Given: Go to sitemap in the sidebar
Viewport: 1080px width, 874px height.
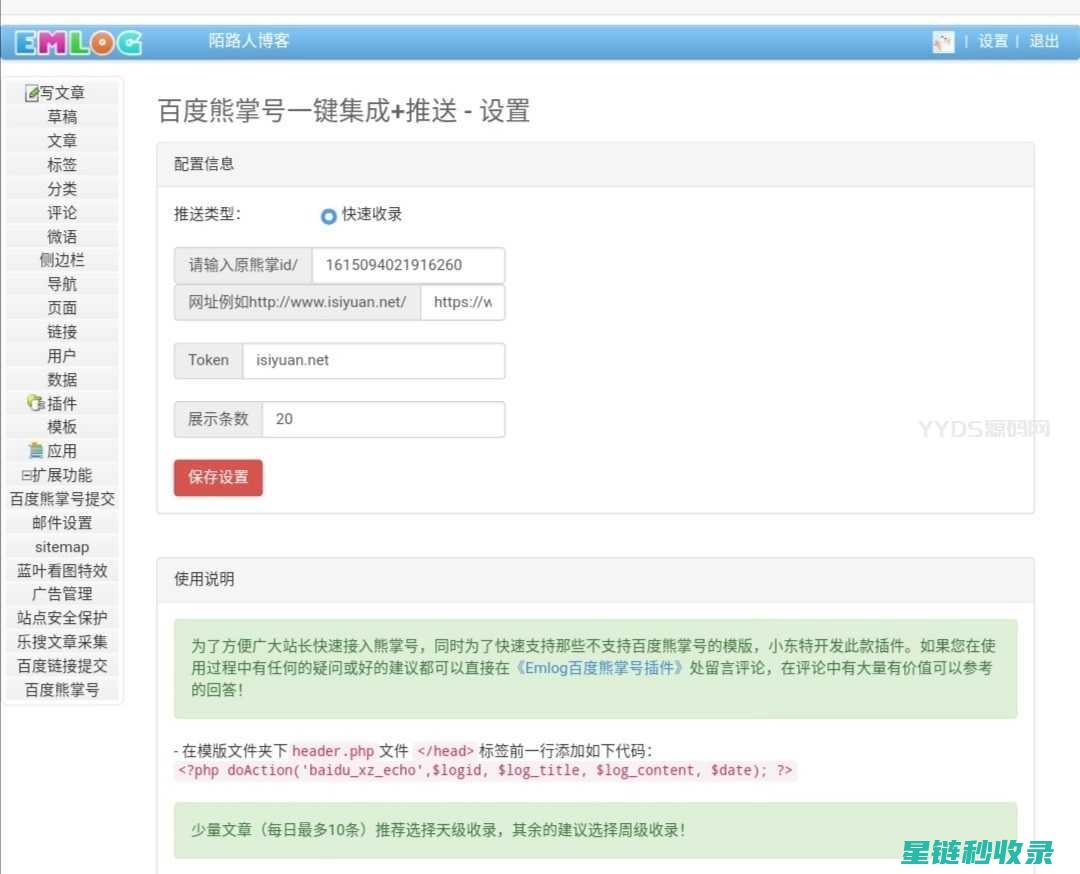Looking at the screenshot, I should pos(62,547).
